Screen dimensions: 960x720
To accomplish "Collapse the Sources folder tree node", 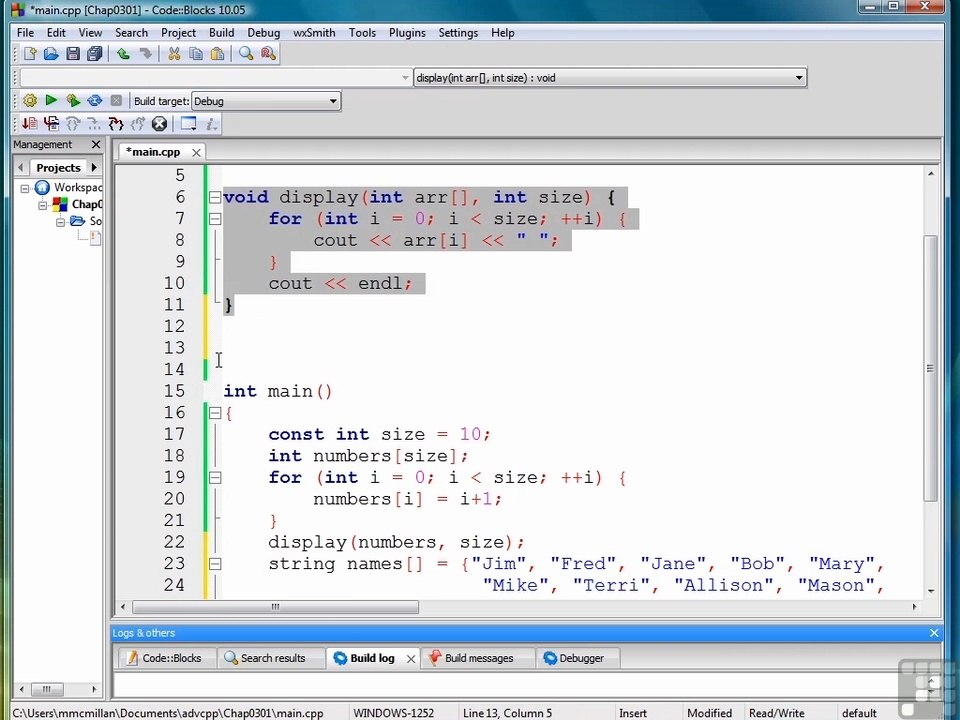I will [61, 221].
